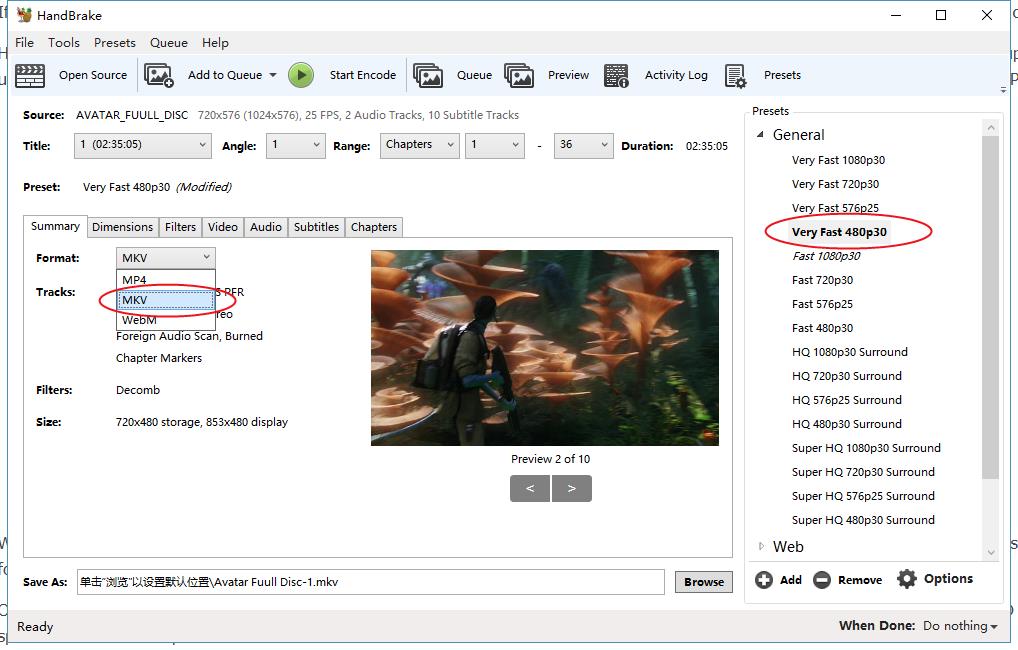Select the Very Fast 480p30 preset
Screen dimensions: 1018x650
pyautogui.click(x=839, y=232)
